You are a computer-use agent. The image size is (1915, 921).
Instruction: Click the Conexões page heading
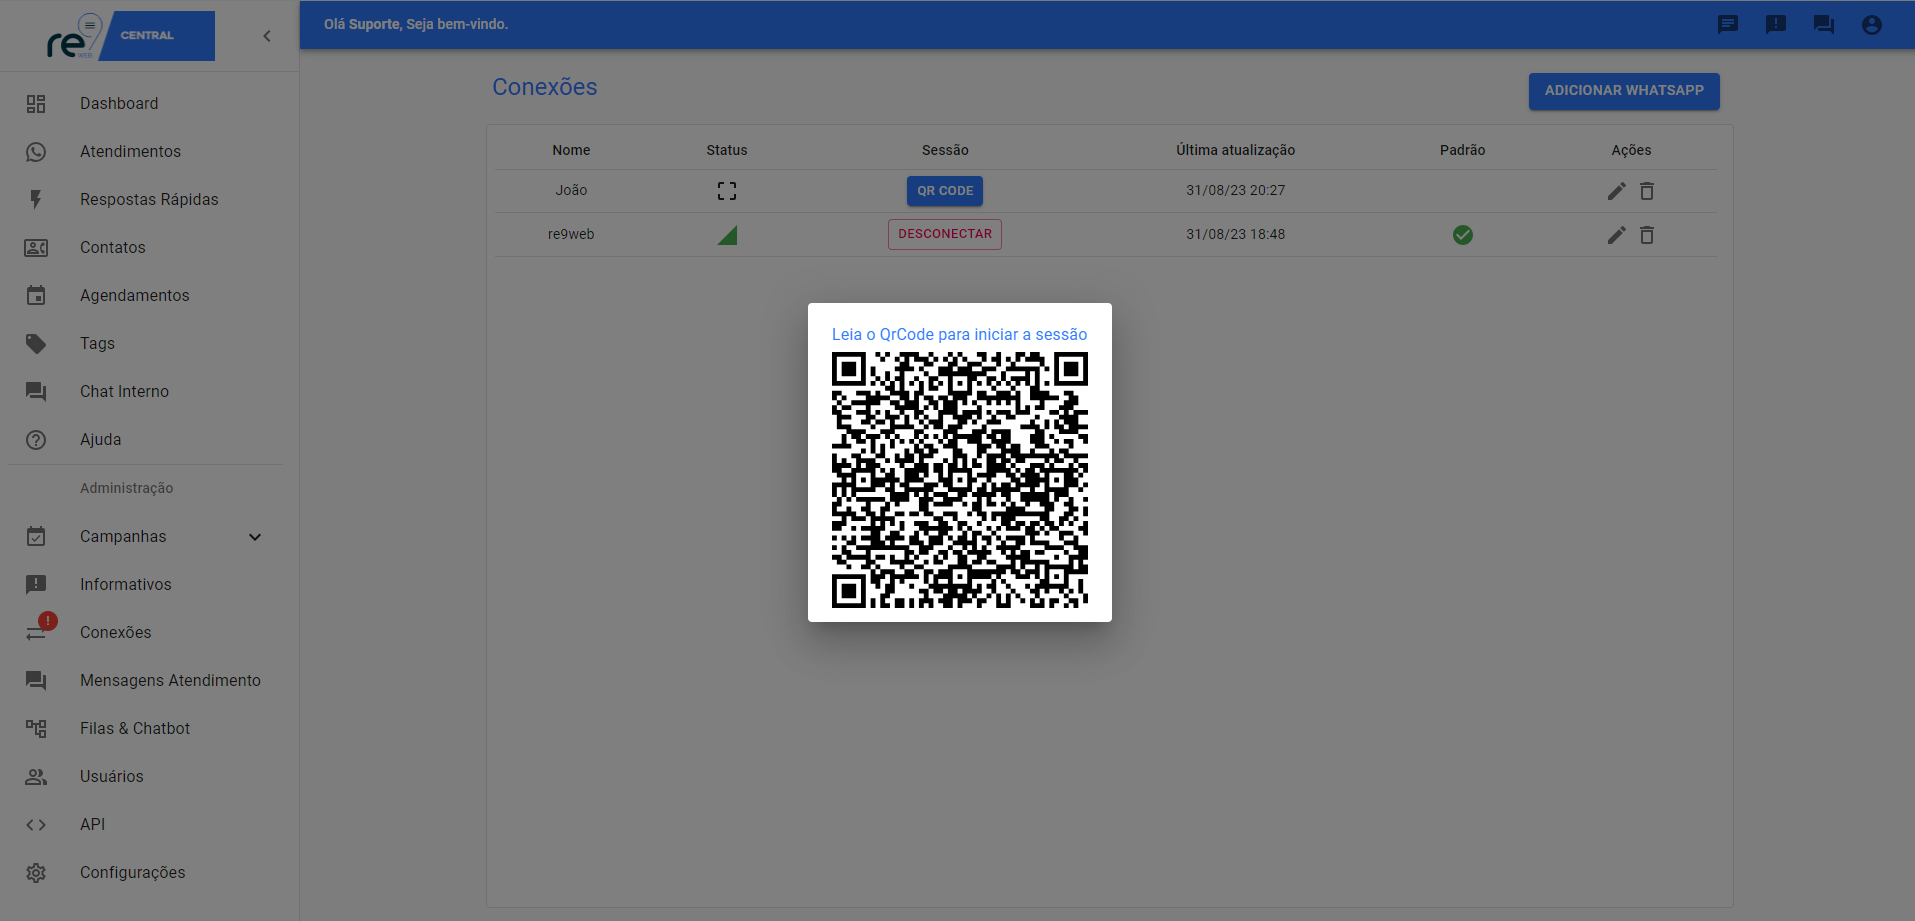coord(545,87)
